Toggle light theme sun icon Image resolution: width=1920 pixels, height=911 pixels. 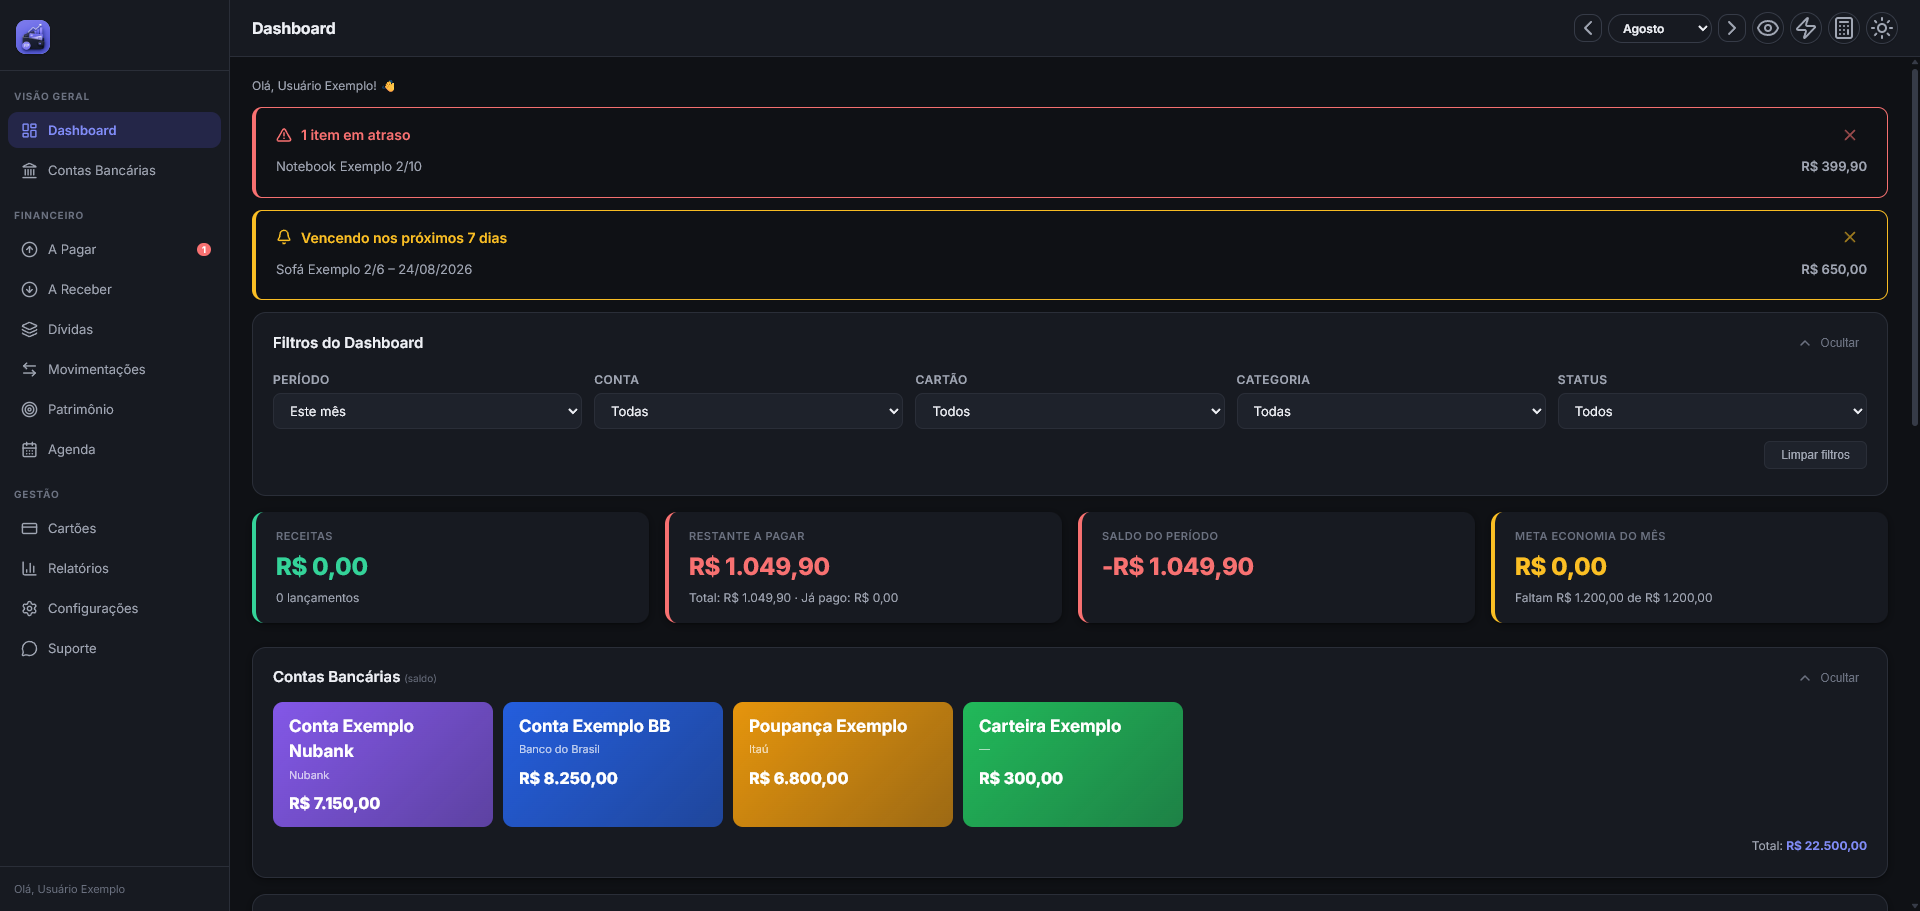[1882, 28]
